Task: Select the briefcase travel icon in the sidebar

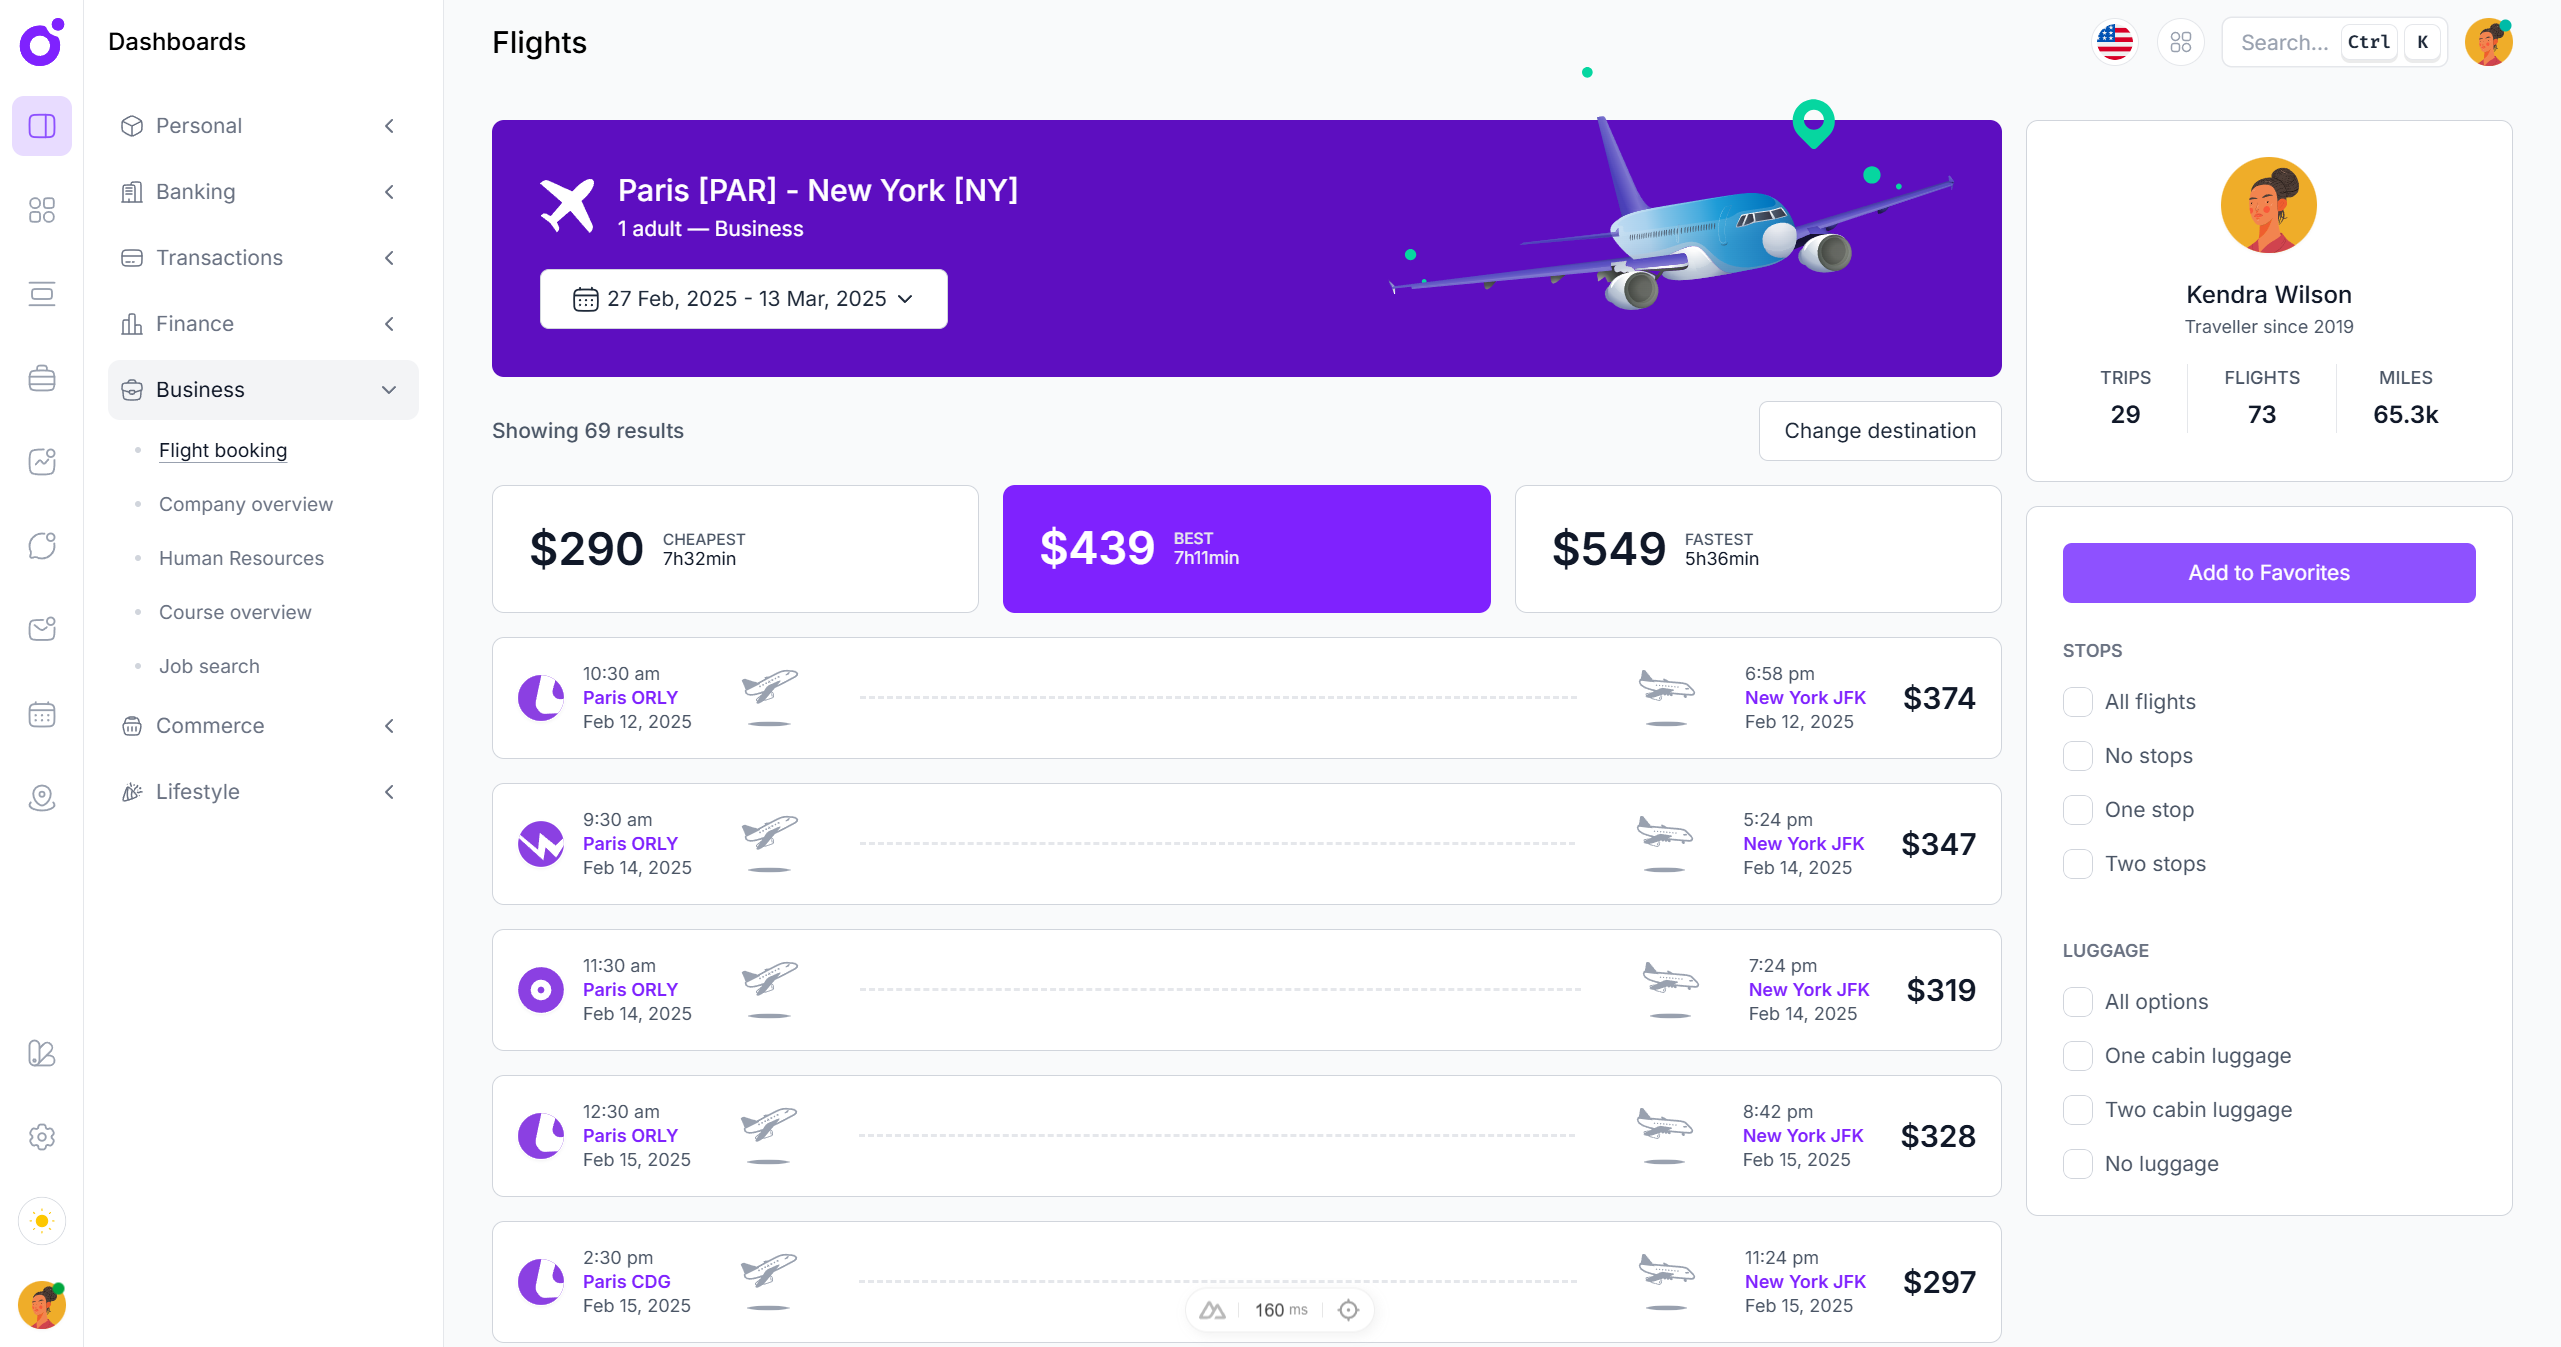Action: click(41, 378)
